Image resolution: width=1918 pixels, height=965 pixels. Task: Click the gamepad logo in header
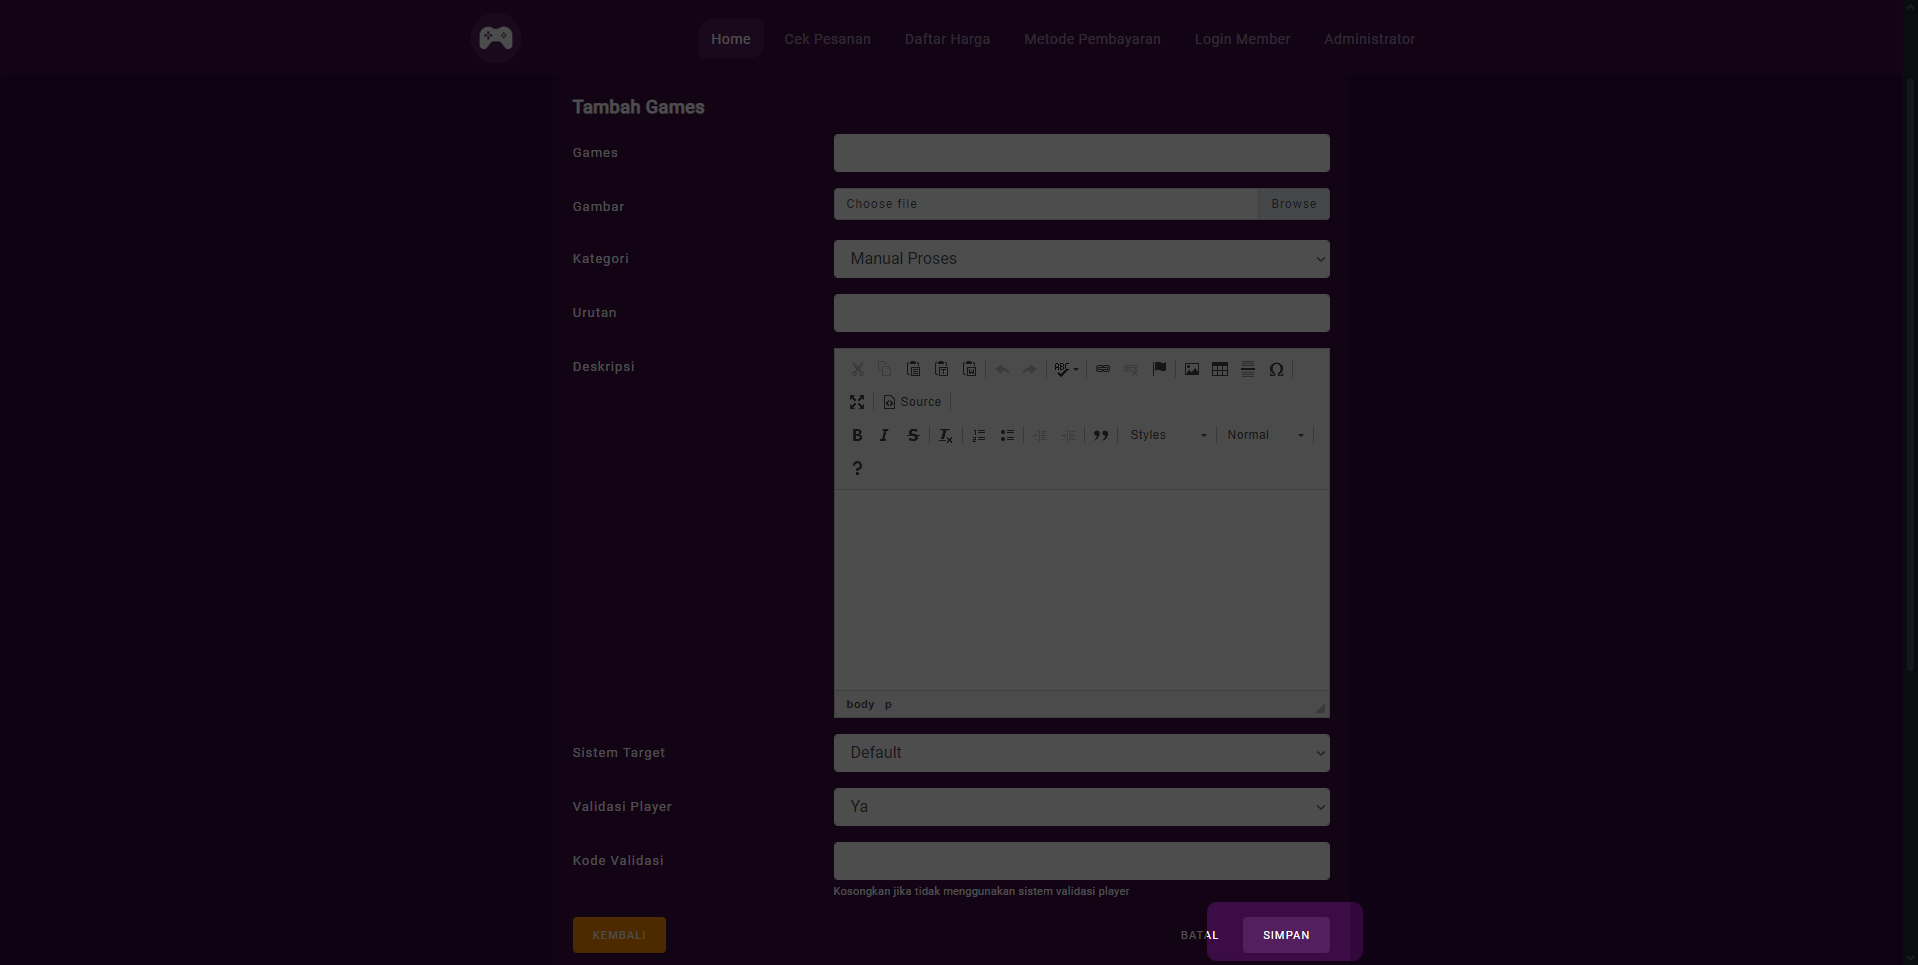click(496, 38)
